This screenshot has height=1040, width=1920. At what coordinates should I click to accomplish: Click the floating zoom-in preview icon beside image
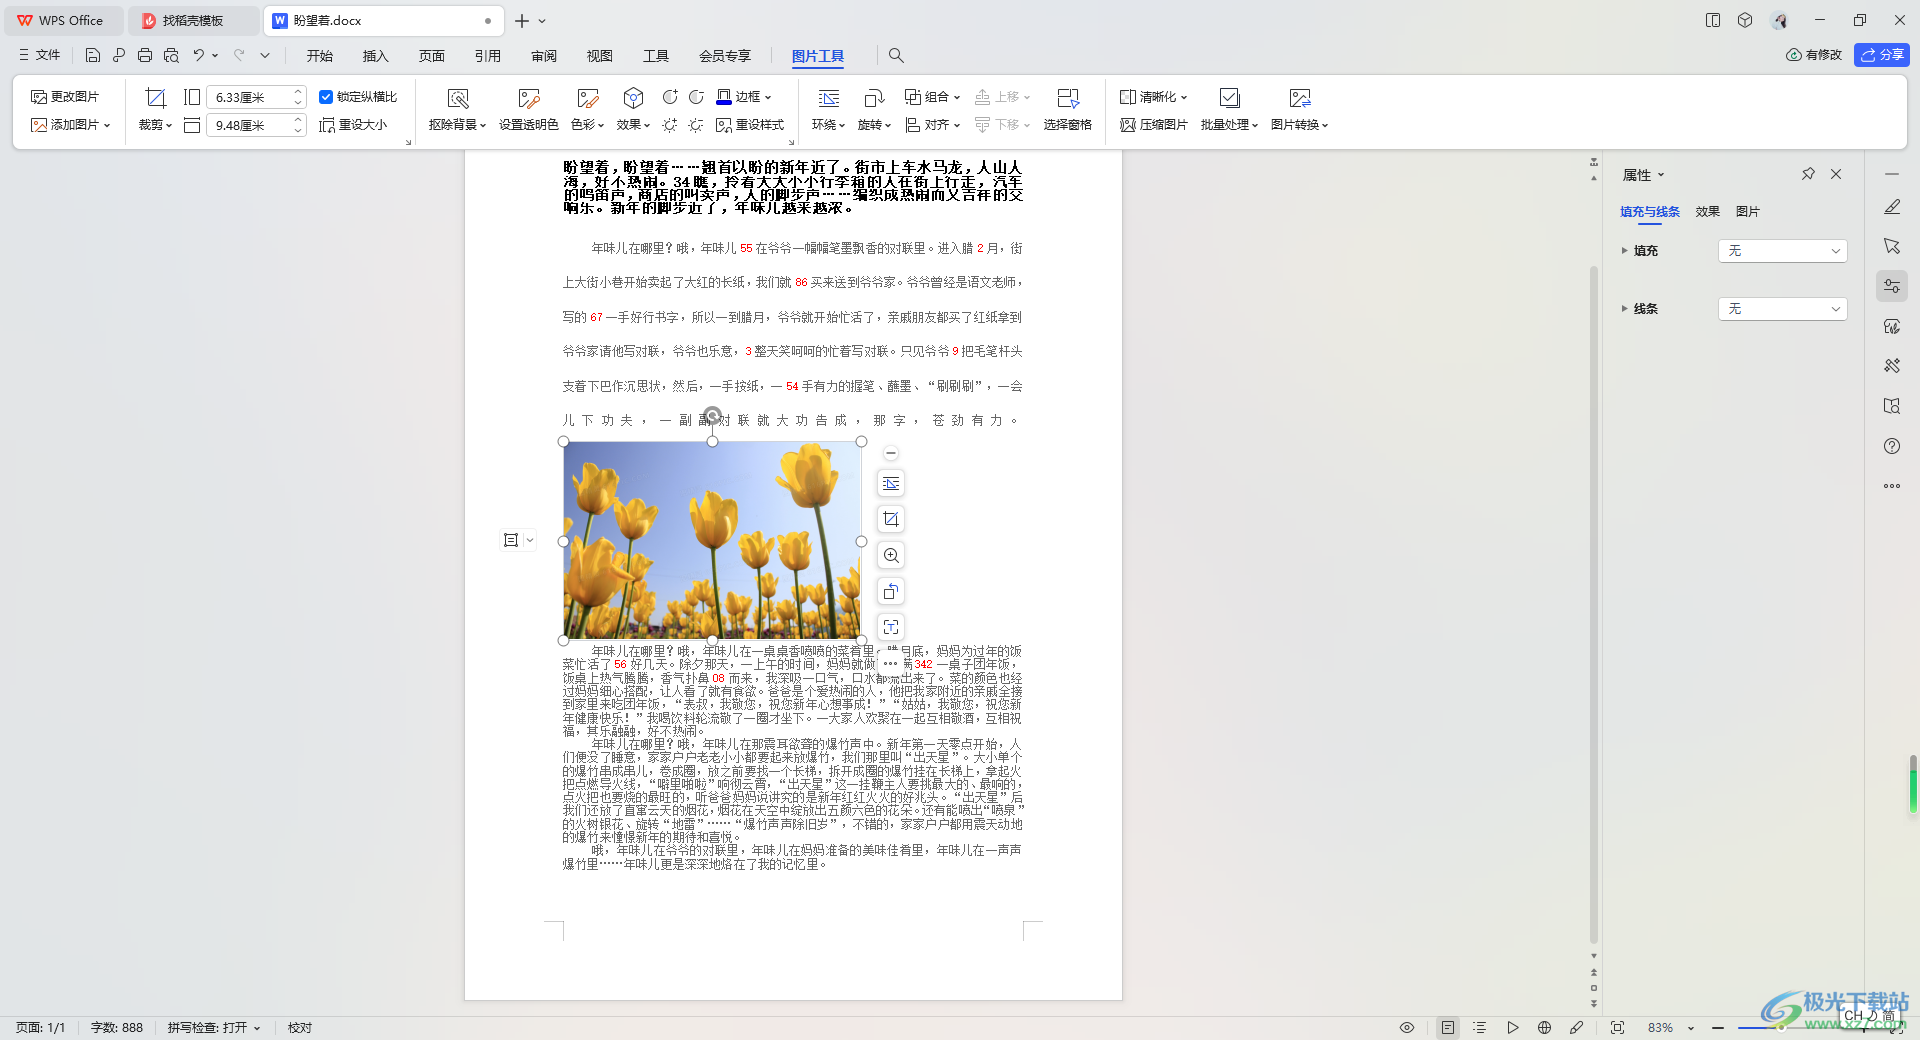(x=891, y=556)
